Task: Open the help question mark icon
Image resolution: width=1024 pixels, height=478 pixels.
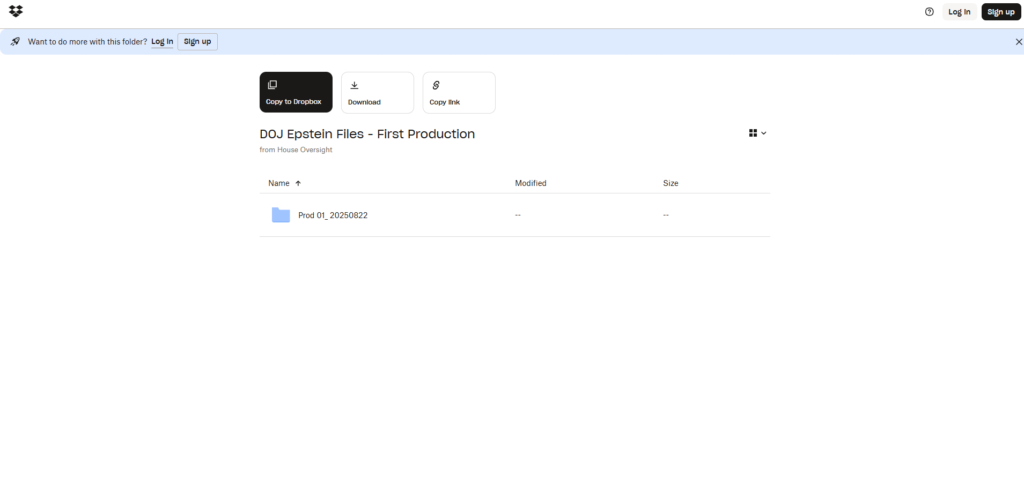Action: point(929,12)
